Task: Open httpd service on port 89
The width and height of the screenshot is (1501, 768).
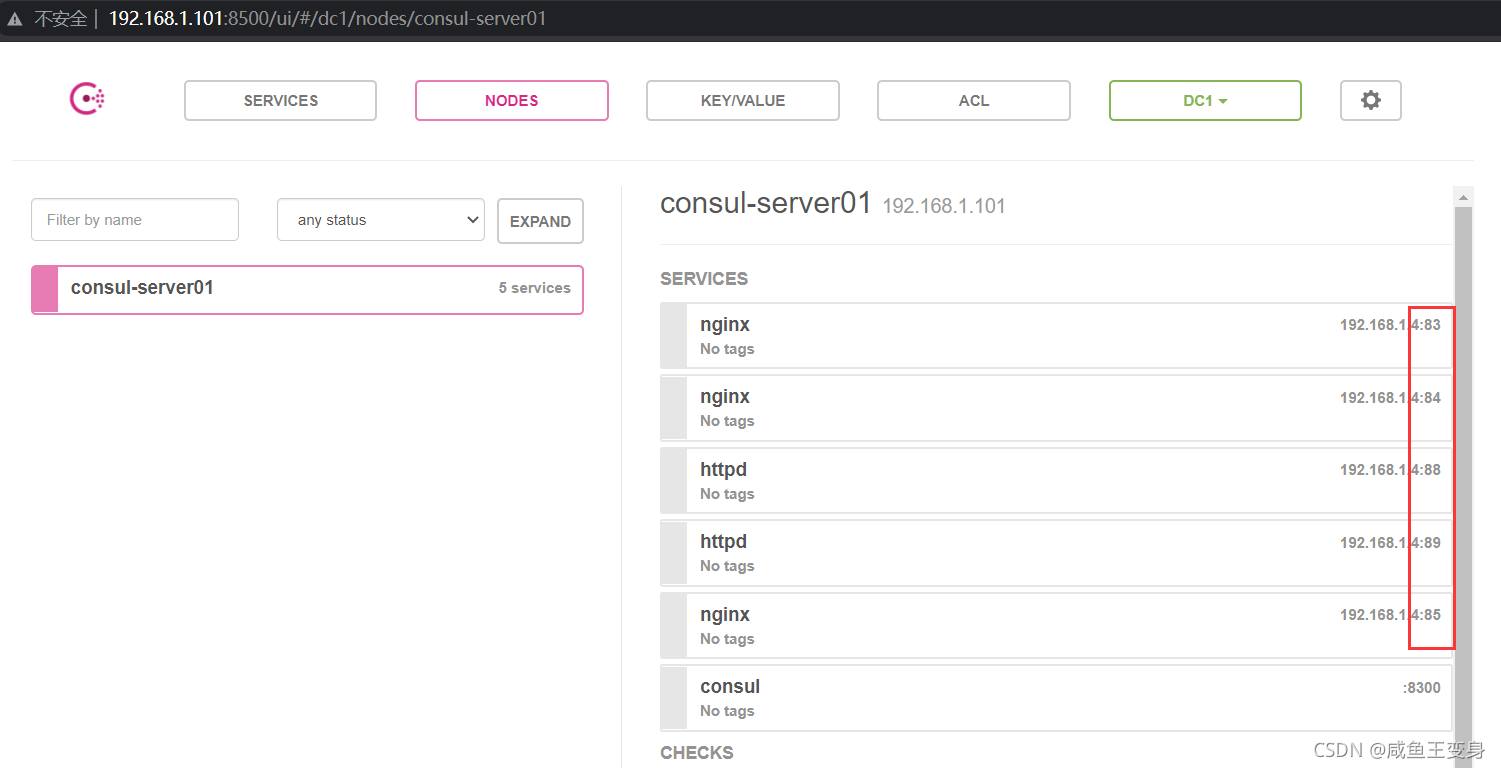Action: 1056,553
